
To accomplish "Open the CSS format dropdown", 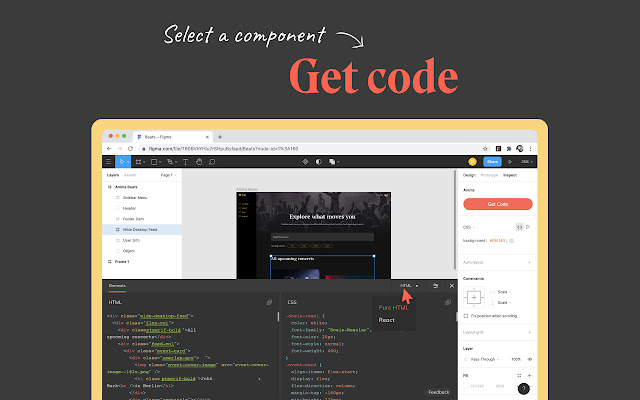I will tap(469, 227).
